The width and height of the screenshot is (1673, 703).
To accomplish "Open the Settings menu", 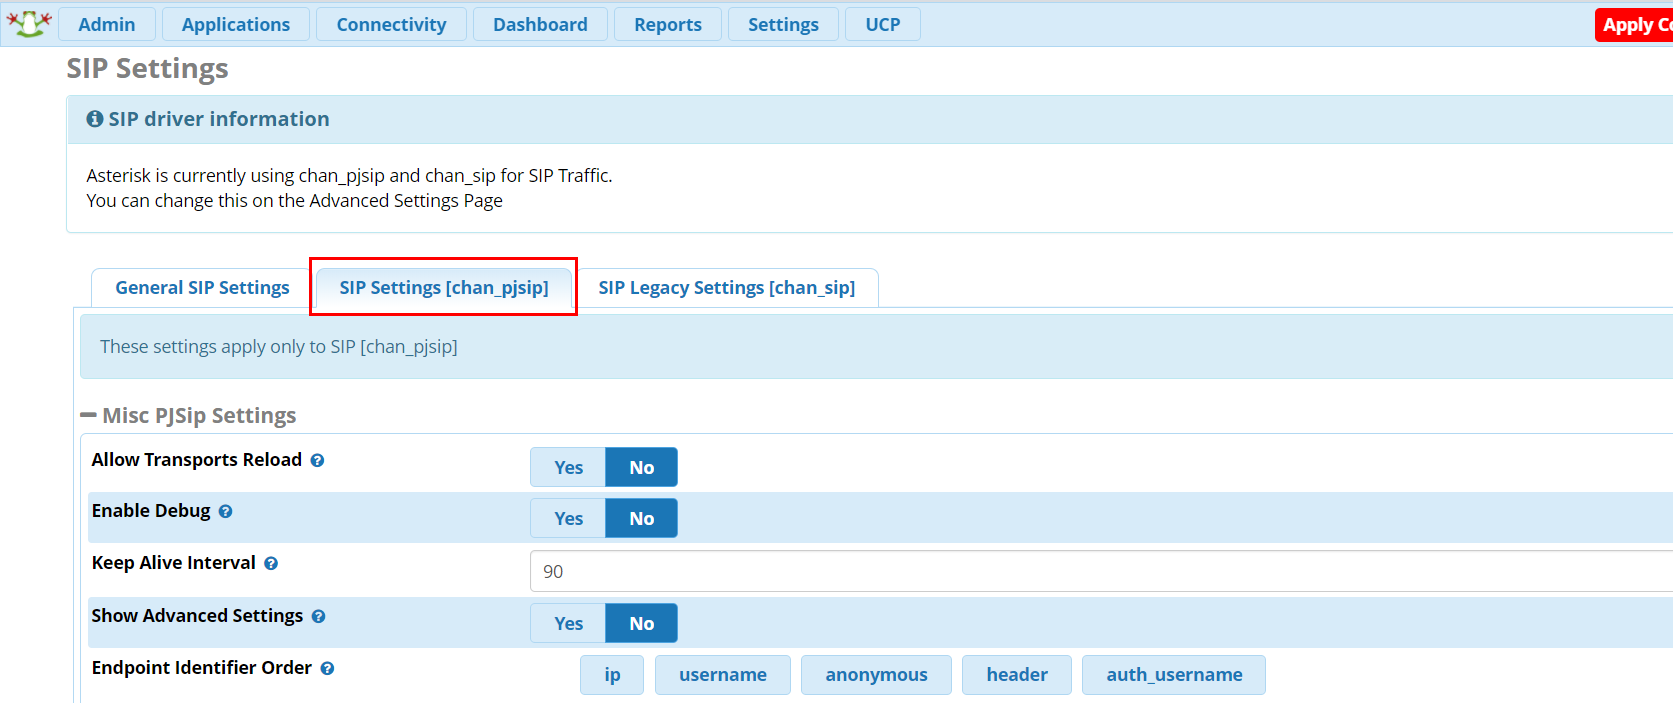I will click(x=783, y=24).
